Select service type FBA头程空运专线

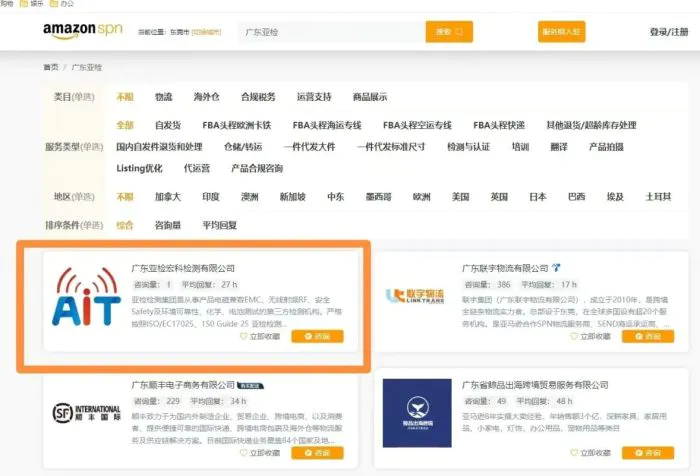[417, 125]
